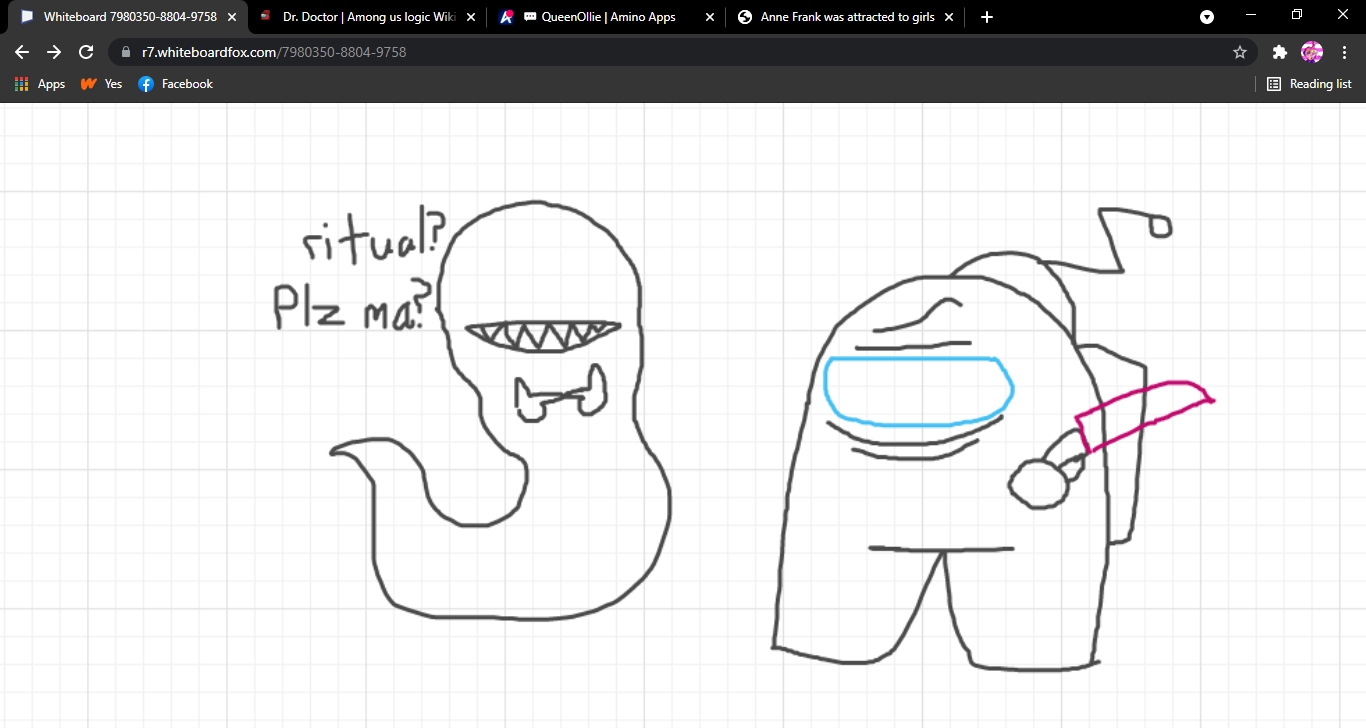Open a new browser tab
The height and width of the screenshot is (728, 1366).
tap(987, 17)
